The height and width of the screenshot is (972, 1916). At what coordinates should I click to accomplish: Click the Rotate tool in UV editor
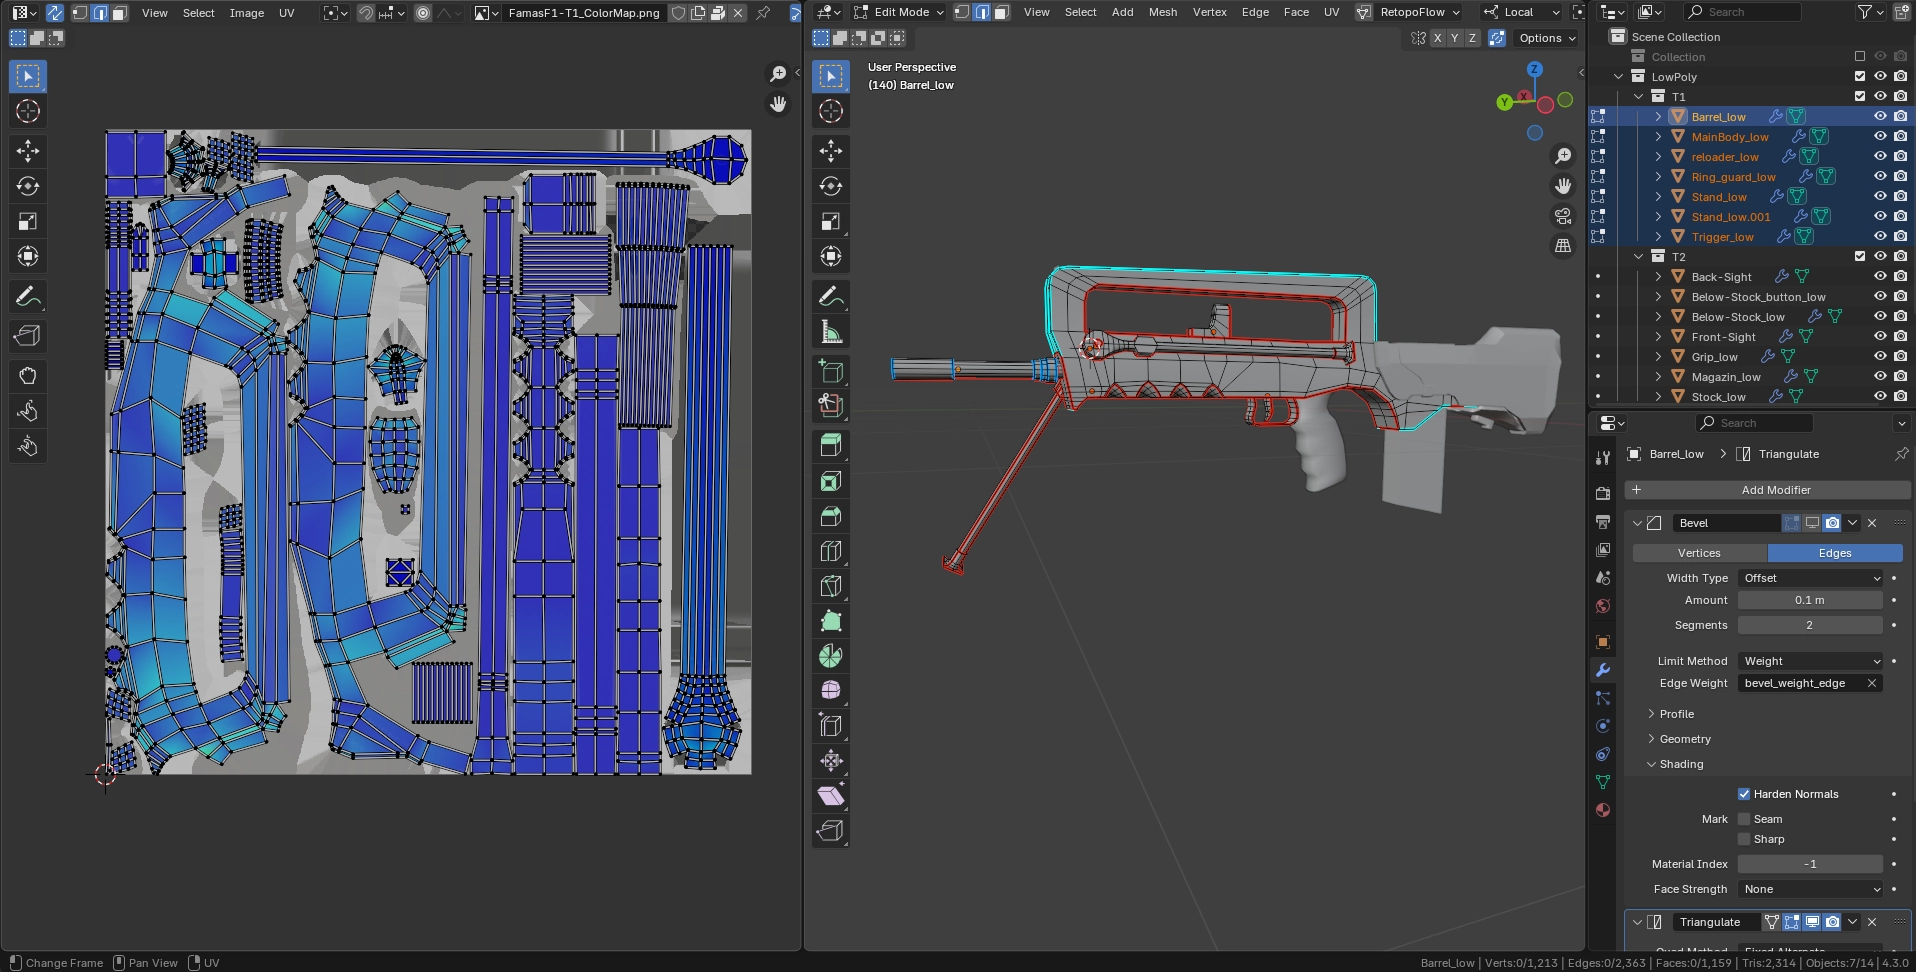click(x=28, y=186)
